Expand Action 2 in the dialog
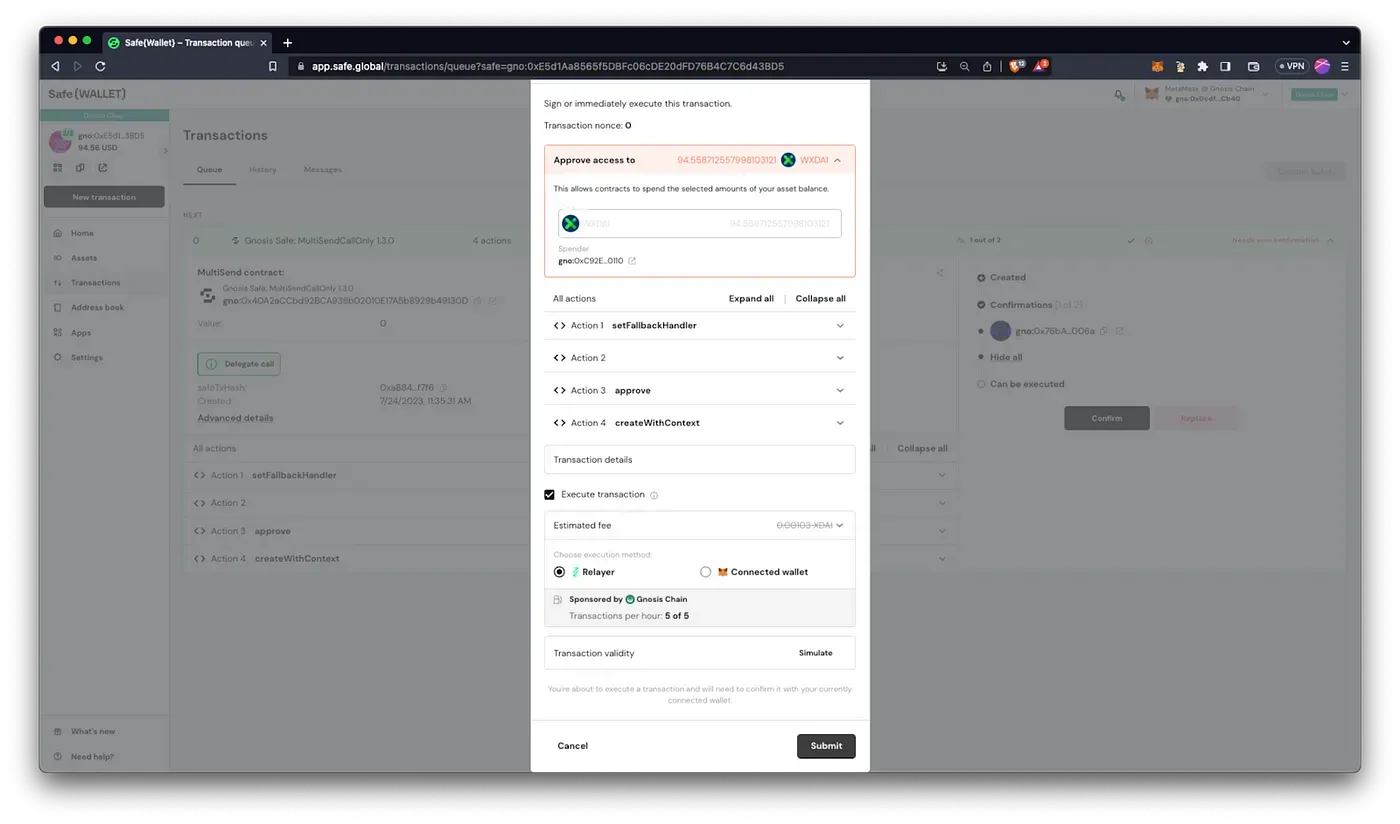 point(699,357)
